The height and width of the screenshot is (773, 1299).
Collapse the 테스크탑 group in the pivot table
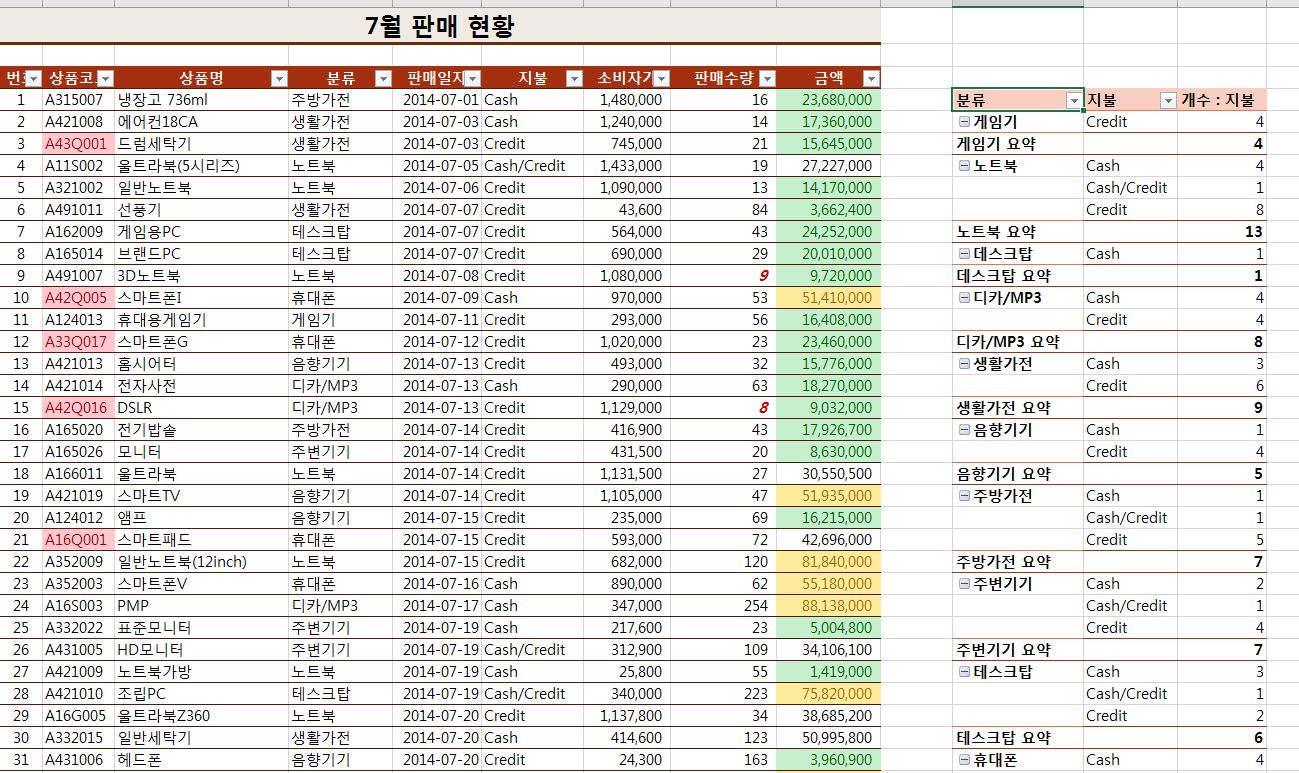tap(964, 672)
